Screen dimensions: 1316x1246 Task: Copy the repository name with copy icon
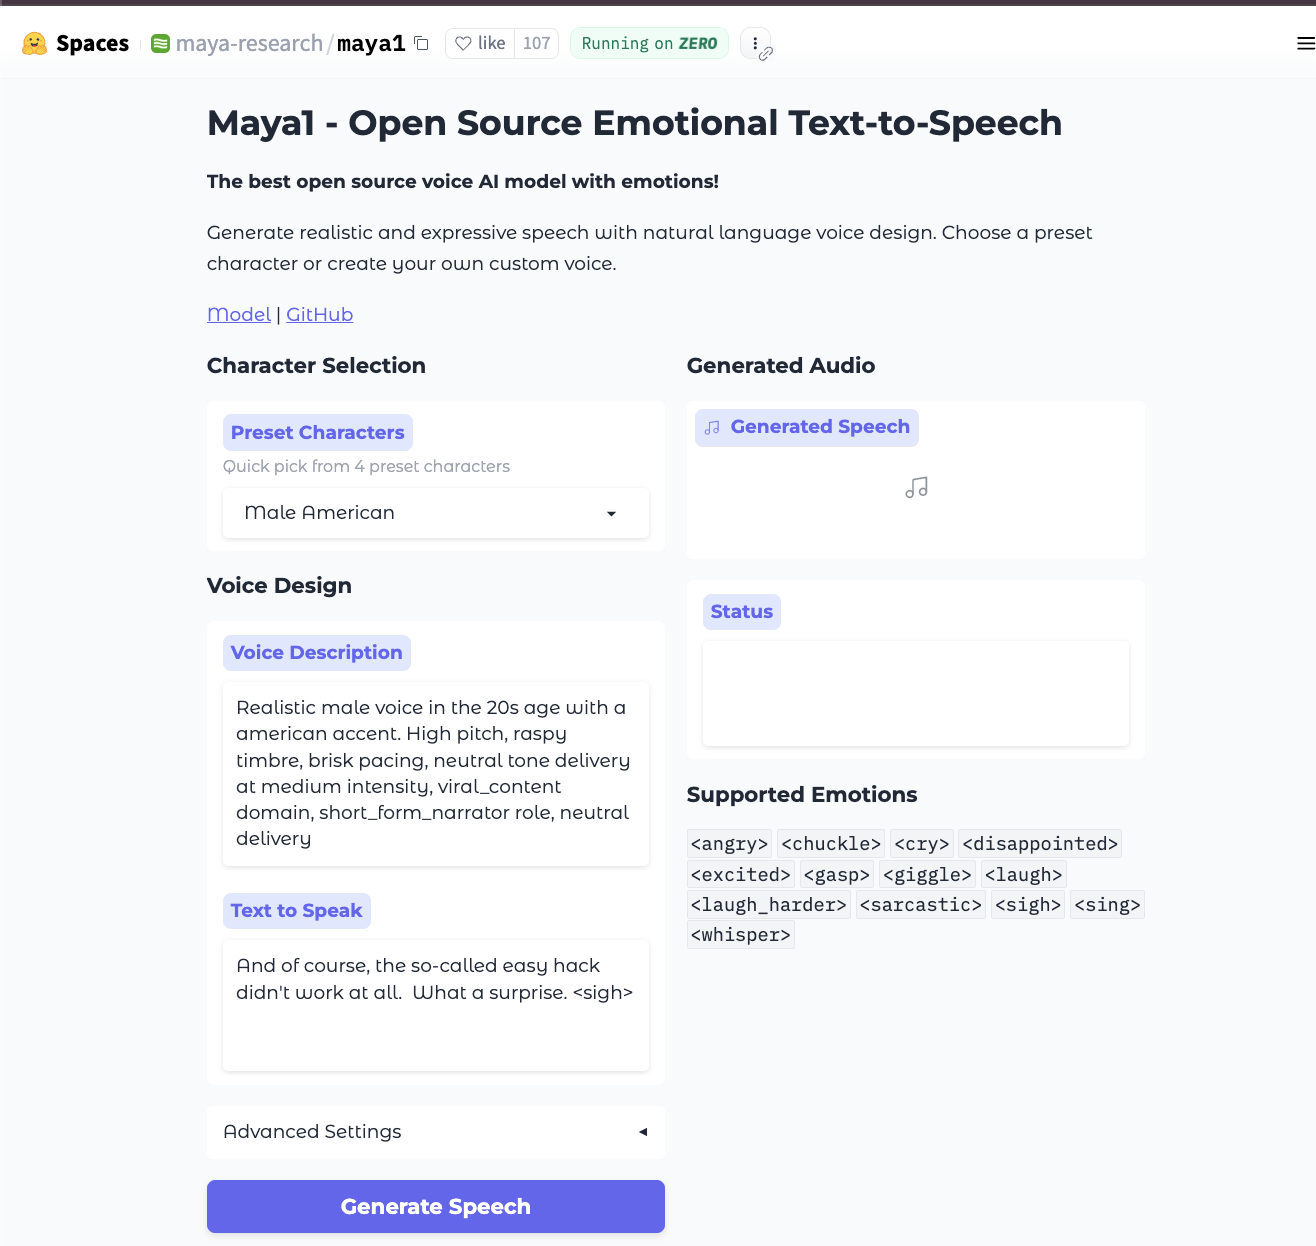tap(422, 43)
